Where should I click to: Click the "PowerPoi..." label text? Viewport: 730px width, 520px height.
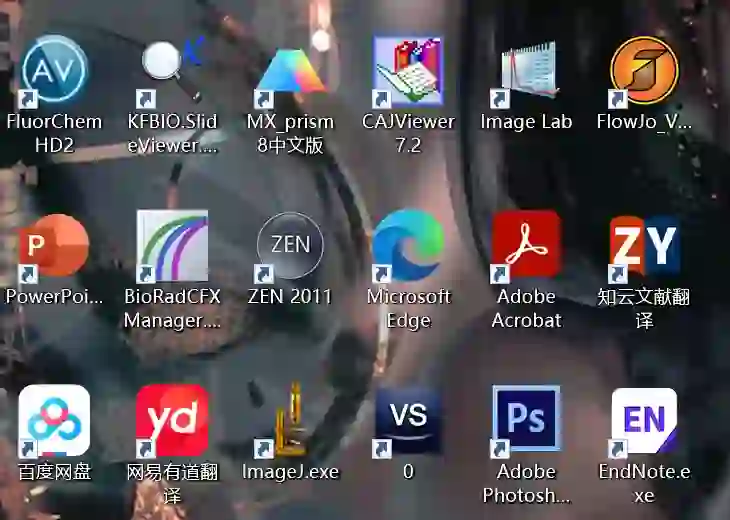tap(54, 297)
